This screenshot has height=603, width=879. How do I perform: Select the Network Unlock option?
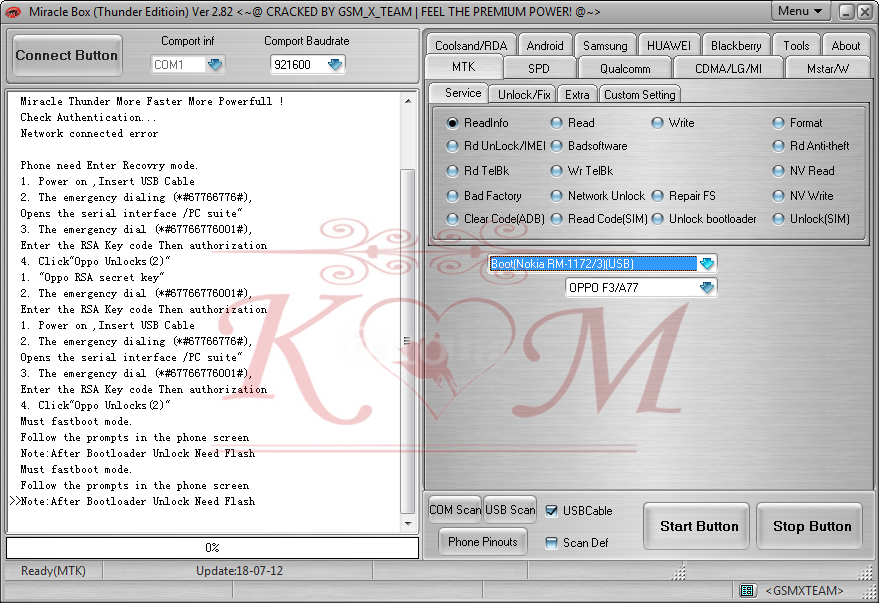pos(556,196)
